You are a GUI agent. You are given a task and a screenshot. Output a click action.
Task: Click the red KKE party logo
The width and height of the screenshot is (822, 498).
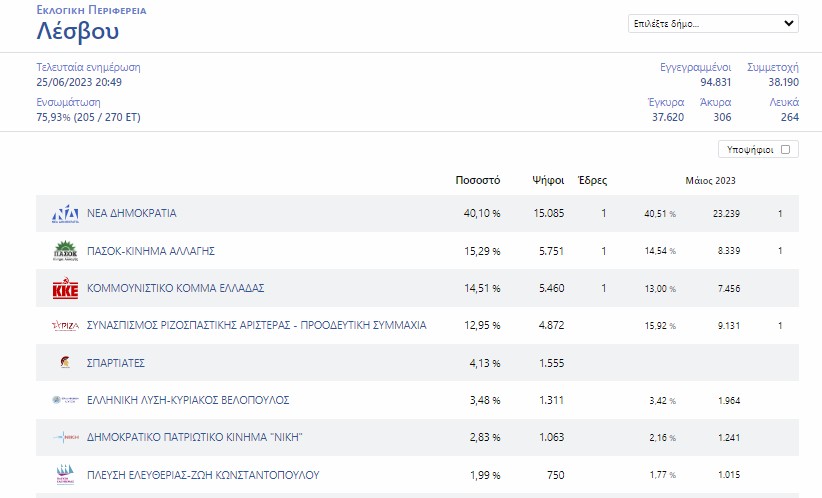tap(64, 289)
